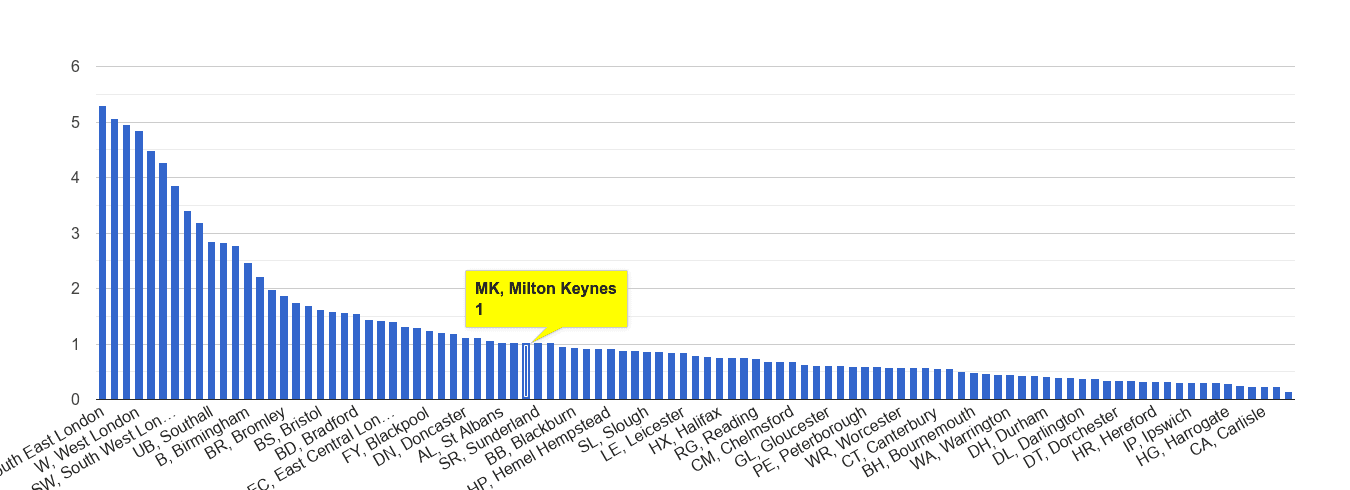The width and height of the screenshot is (1350, 490).
Task: Select the LE, Leicester bar
Action: pyautogui.click(x=683, y=377)
